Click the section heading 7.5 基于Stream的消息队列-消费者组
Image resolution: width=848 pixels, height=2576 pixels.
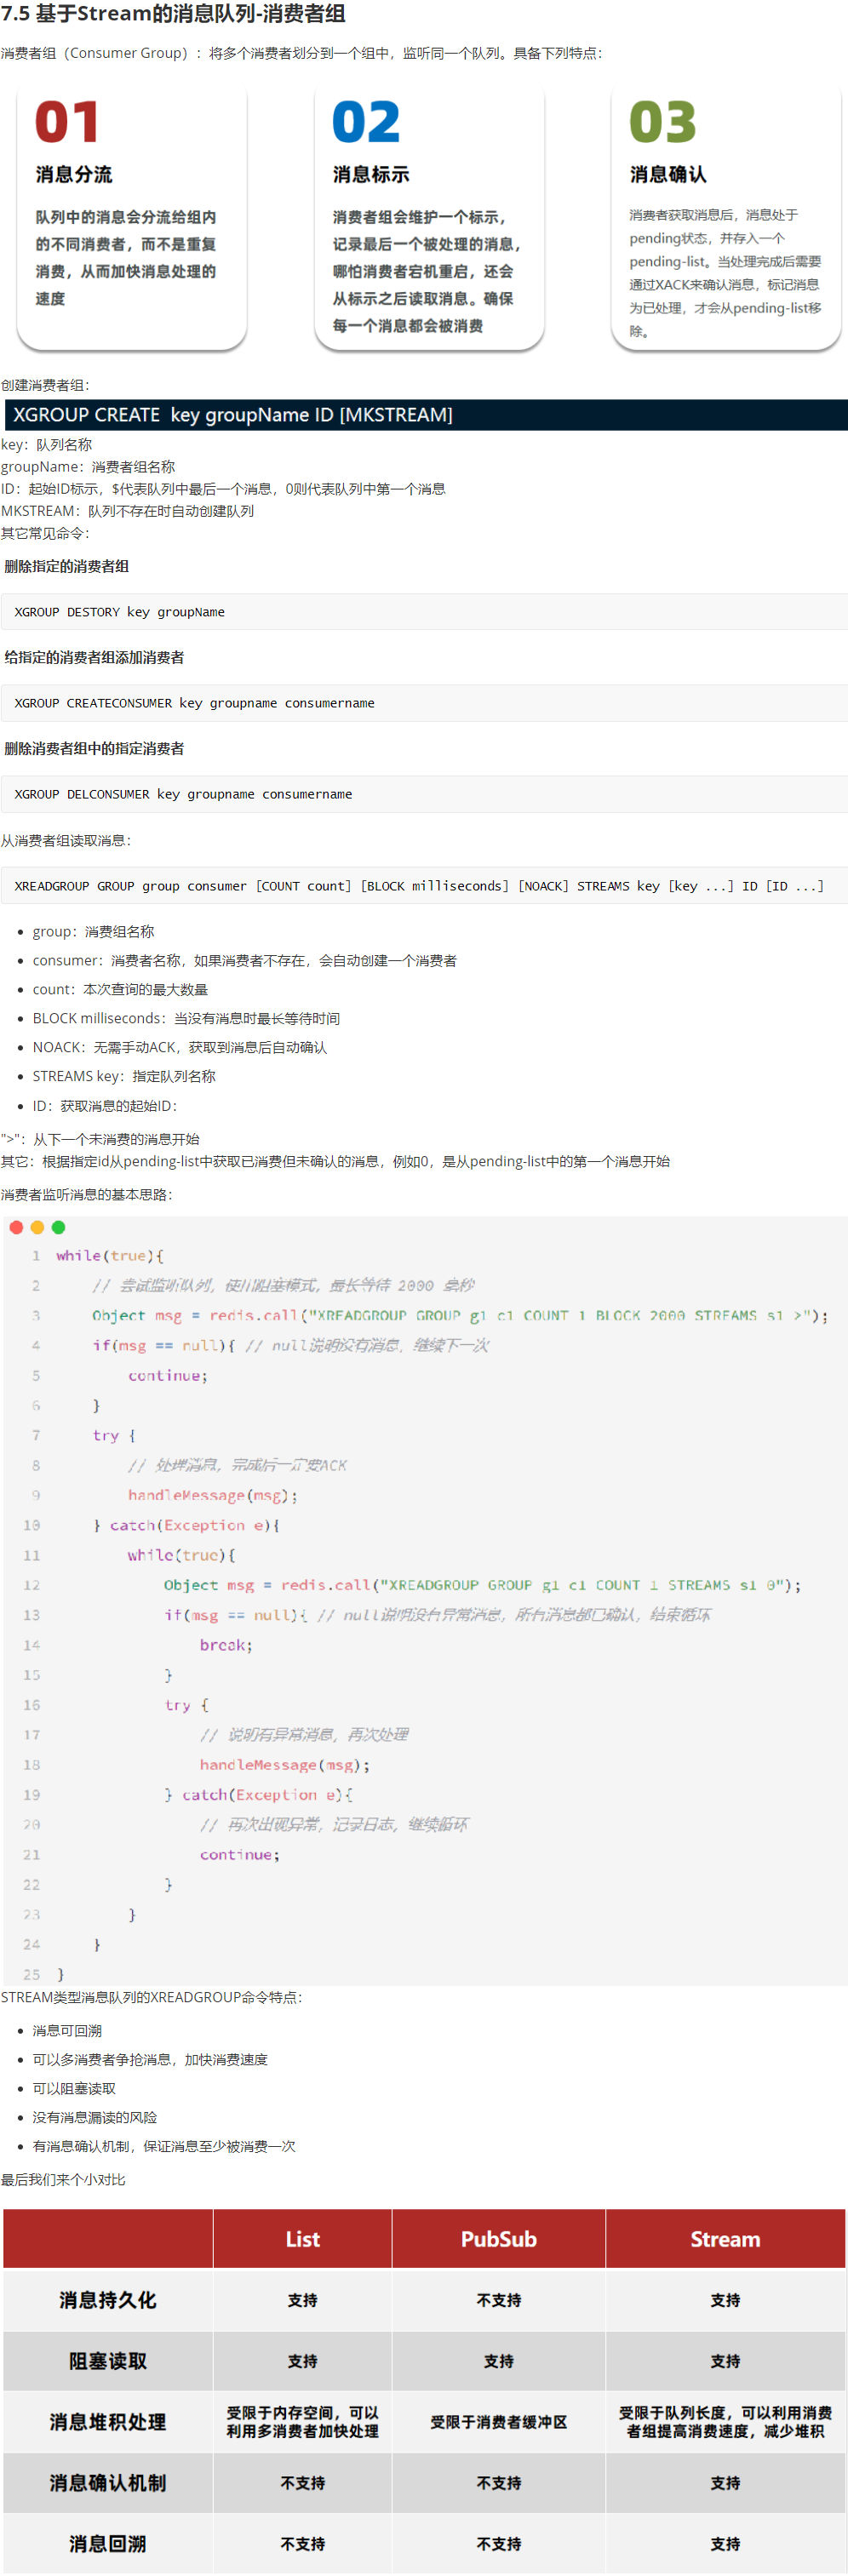pyautogui.click(x=173, y=14)
